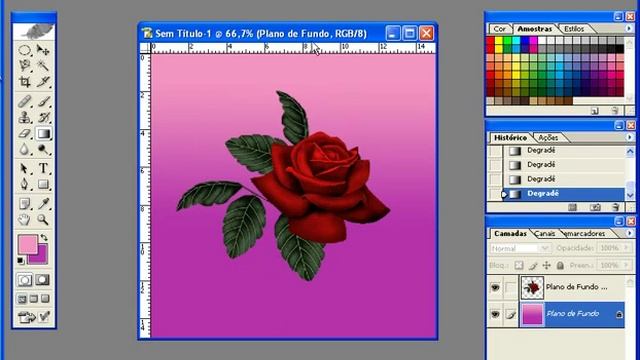
Task: Select the Eyedropper tool
Action: (x=43, y=203)
